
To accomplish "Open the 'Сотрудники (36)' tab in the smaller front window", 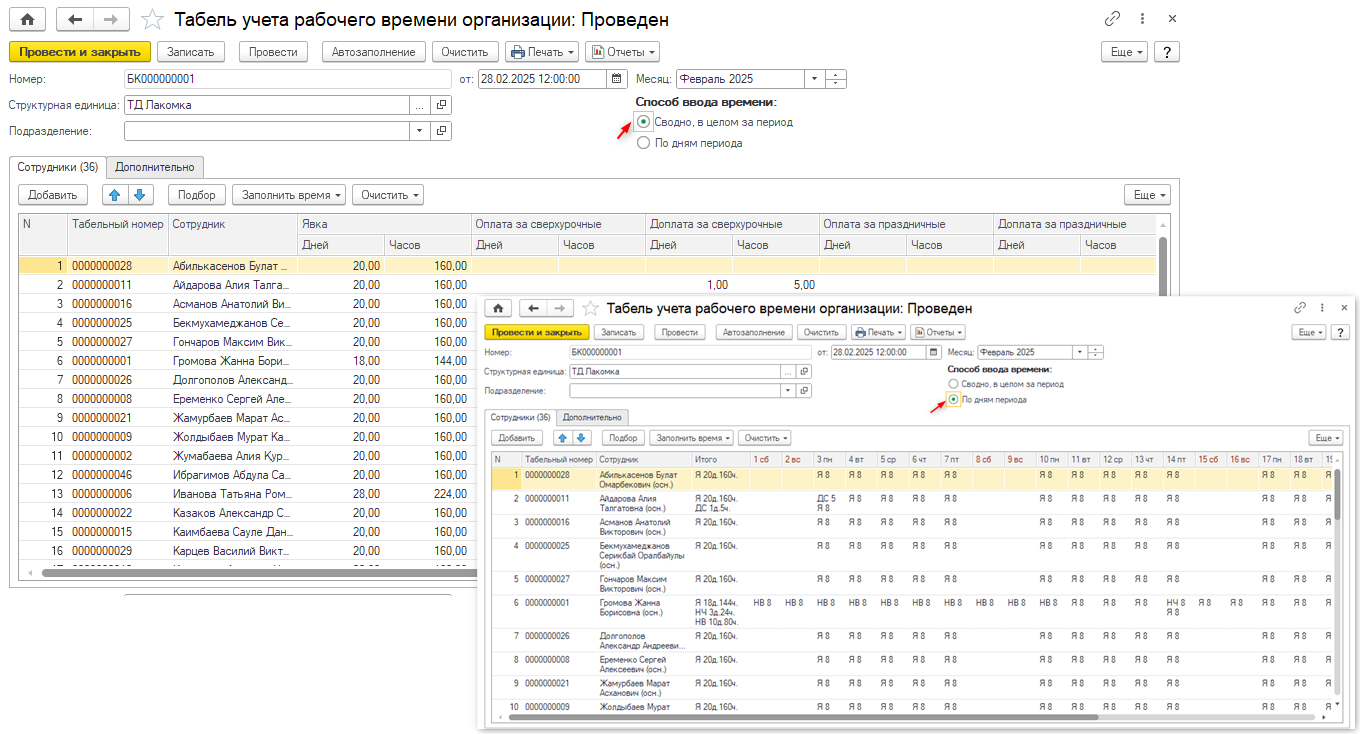I will click(x=518, y=417).
